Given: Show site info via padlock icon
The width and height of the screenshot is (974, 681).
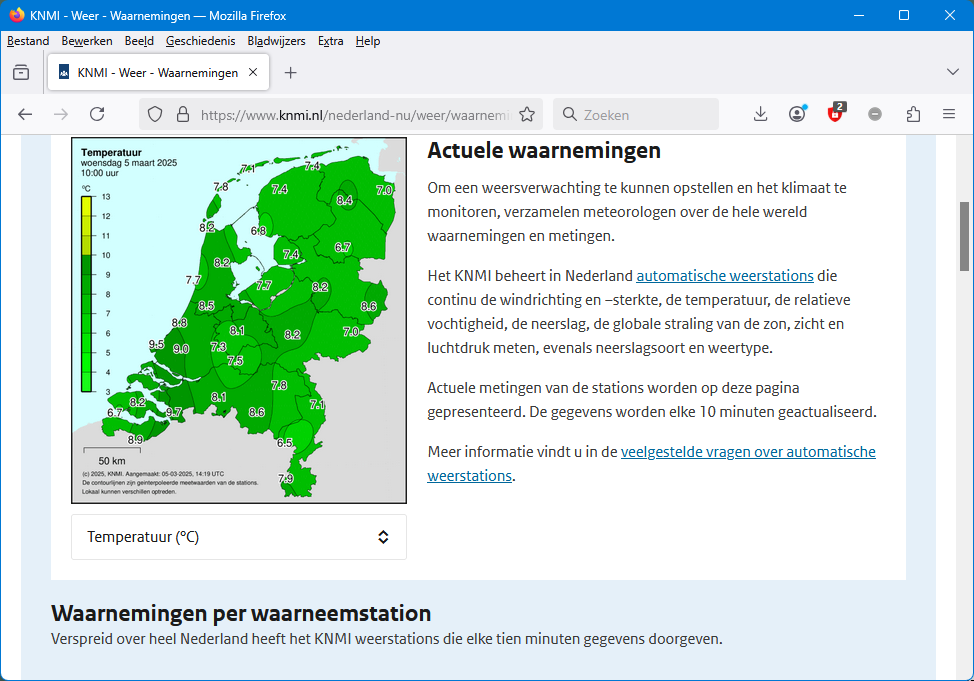Looking at the screenshot, I should pos(182,114).
